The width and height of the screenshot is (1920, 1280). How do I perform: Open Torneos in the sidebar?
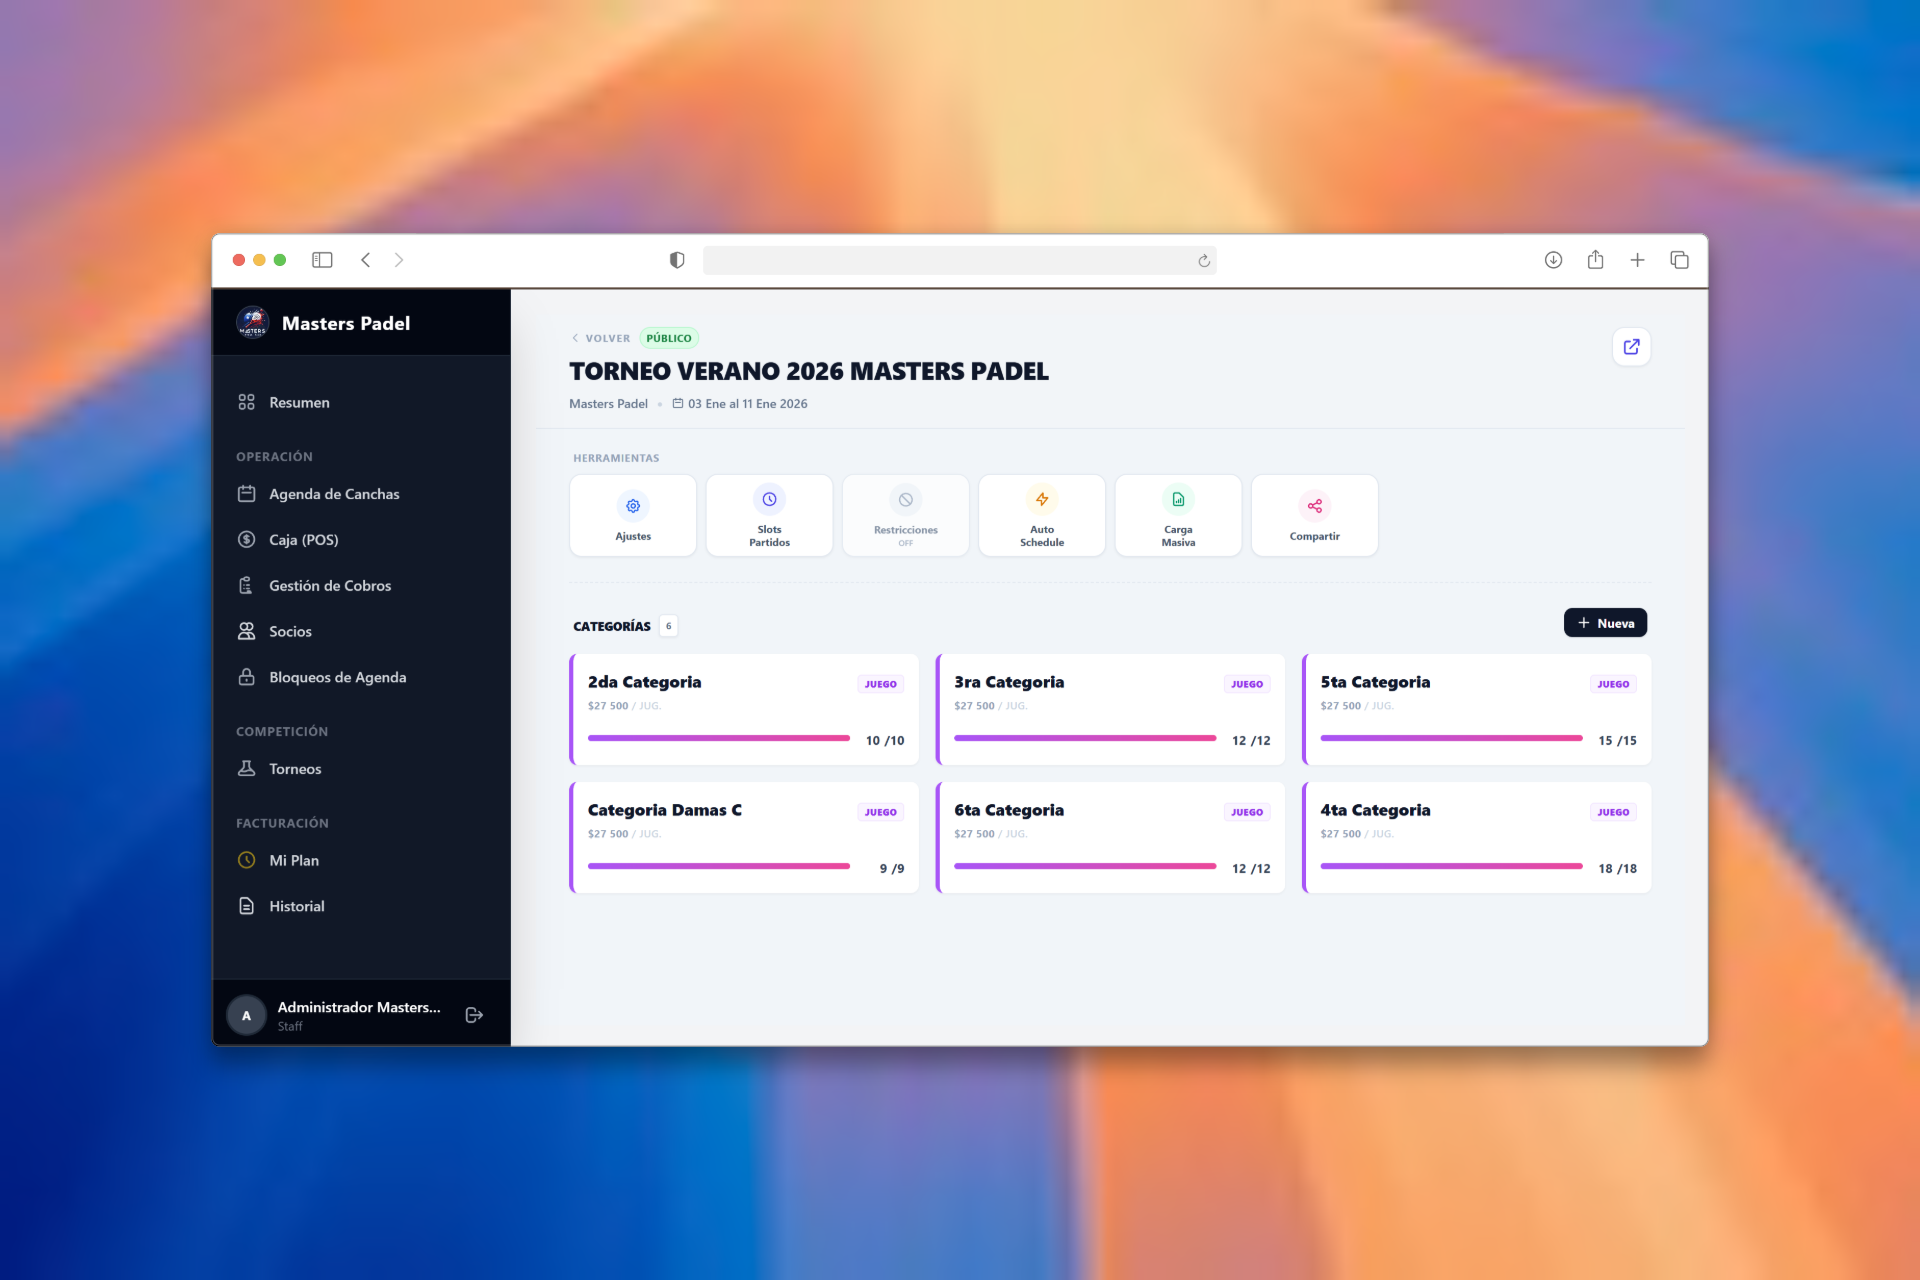coord(295,769)
